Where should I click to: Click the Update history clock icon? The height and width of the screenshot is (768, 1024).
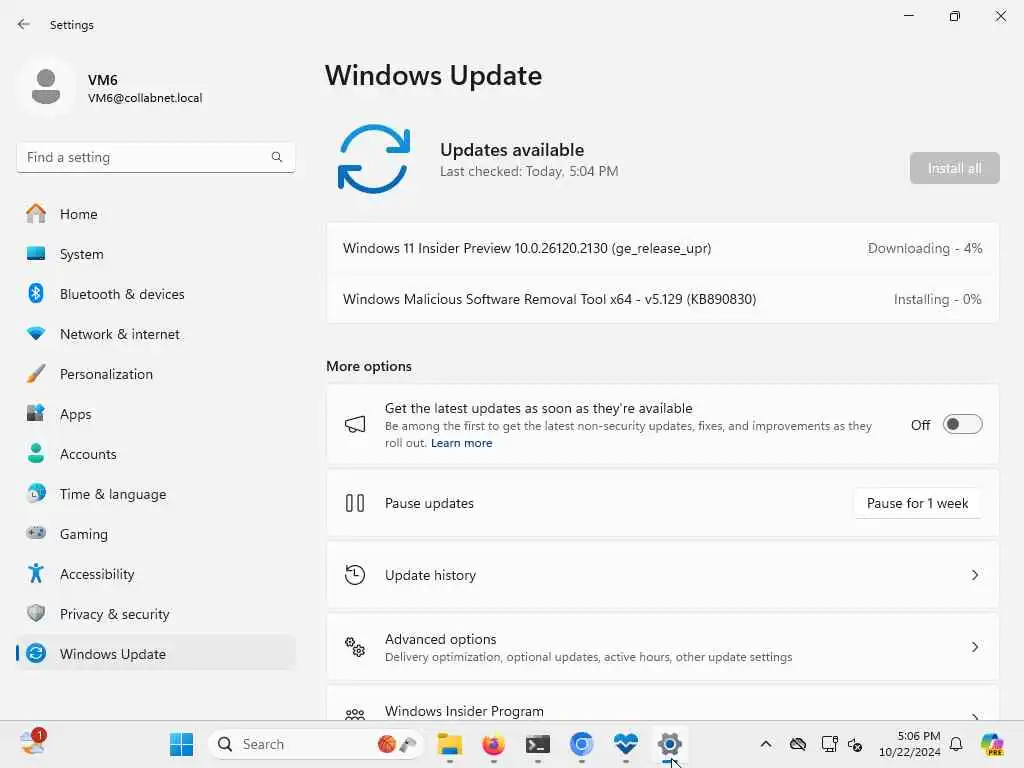(x=355, y=575)
